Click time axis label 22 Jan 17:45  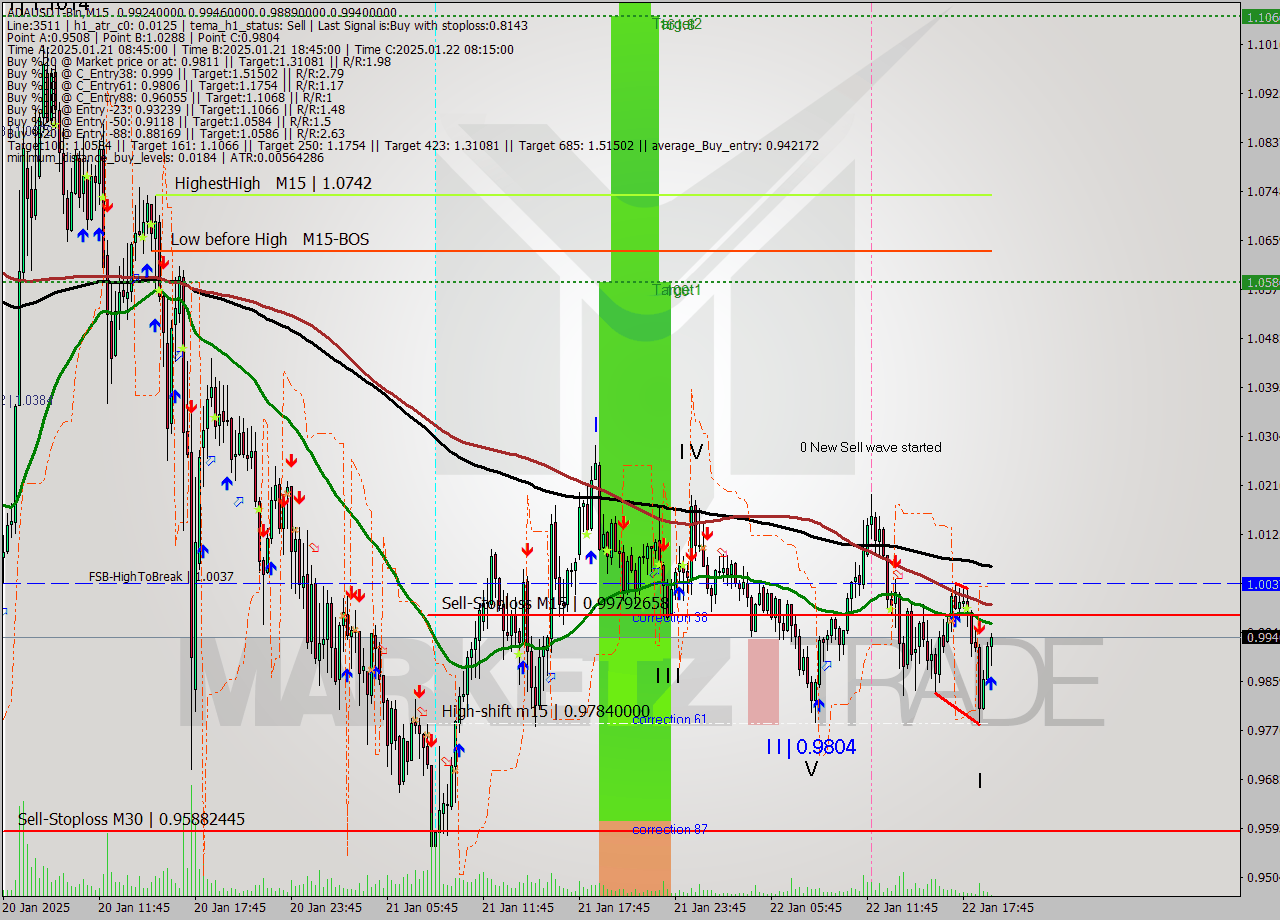(x=998, y=908)
